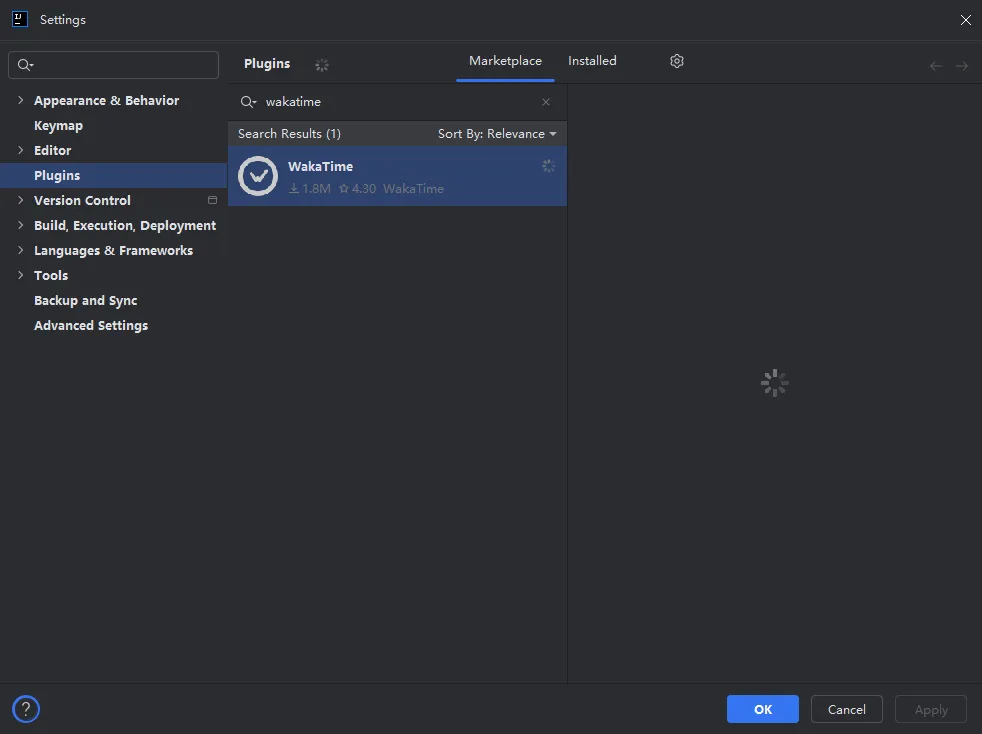Open the help question mark icon

click(26, 709)
